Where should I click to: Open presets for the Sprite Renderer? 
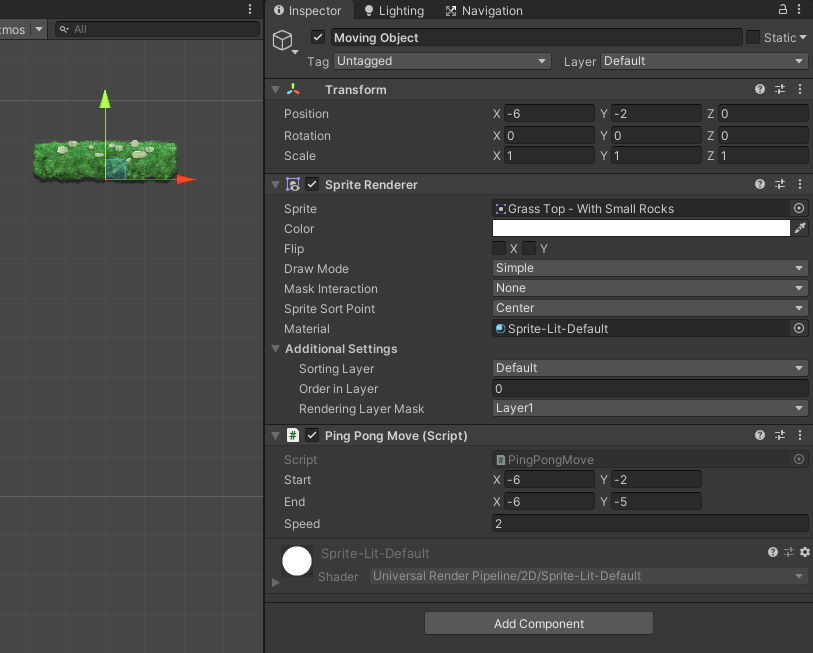coord(780,184)
